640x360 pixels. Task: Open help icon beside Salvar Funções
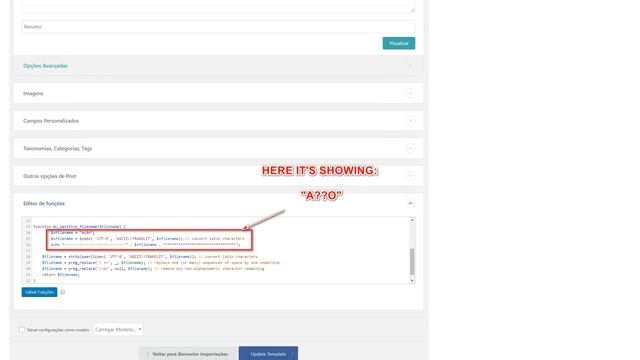click(x=62, y=292)
